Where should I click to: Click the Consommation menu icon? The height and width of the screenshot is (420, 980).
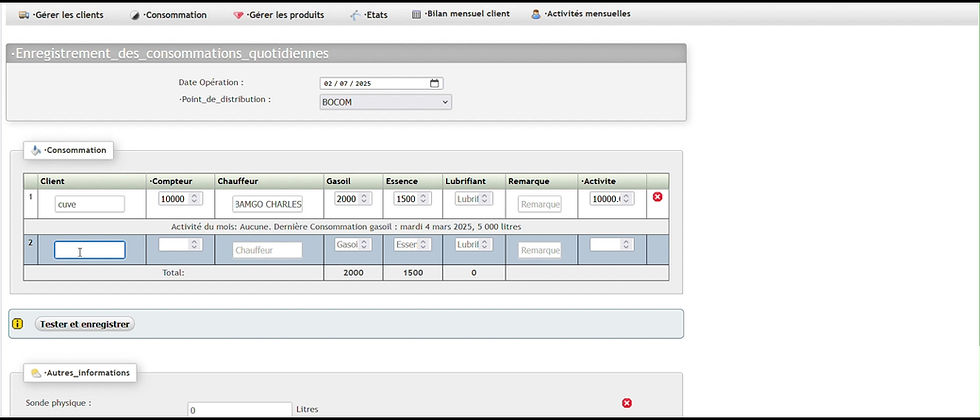coord(135,15)
